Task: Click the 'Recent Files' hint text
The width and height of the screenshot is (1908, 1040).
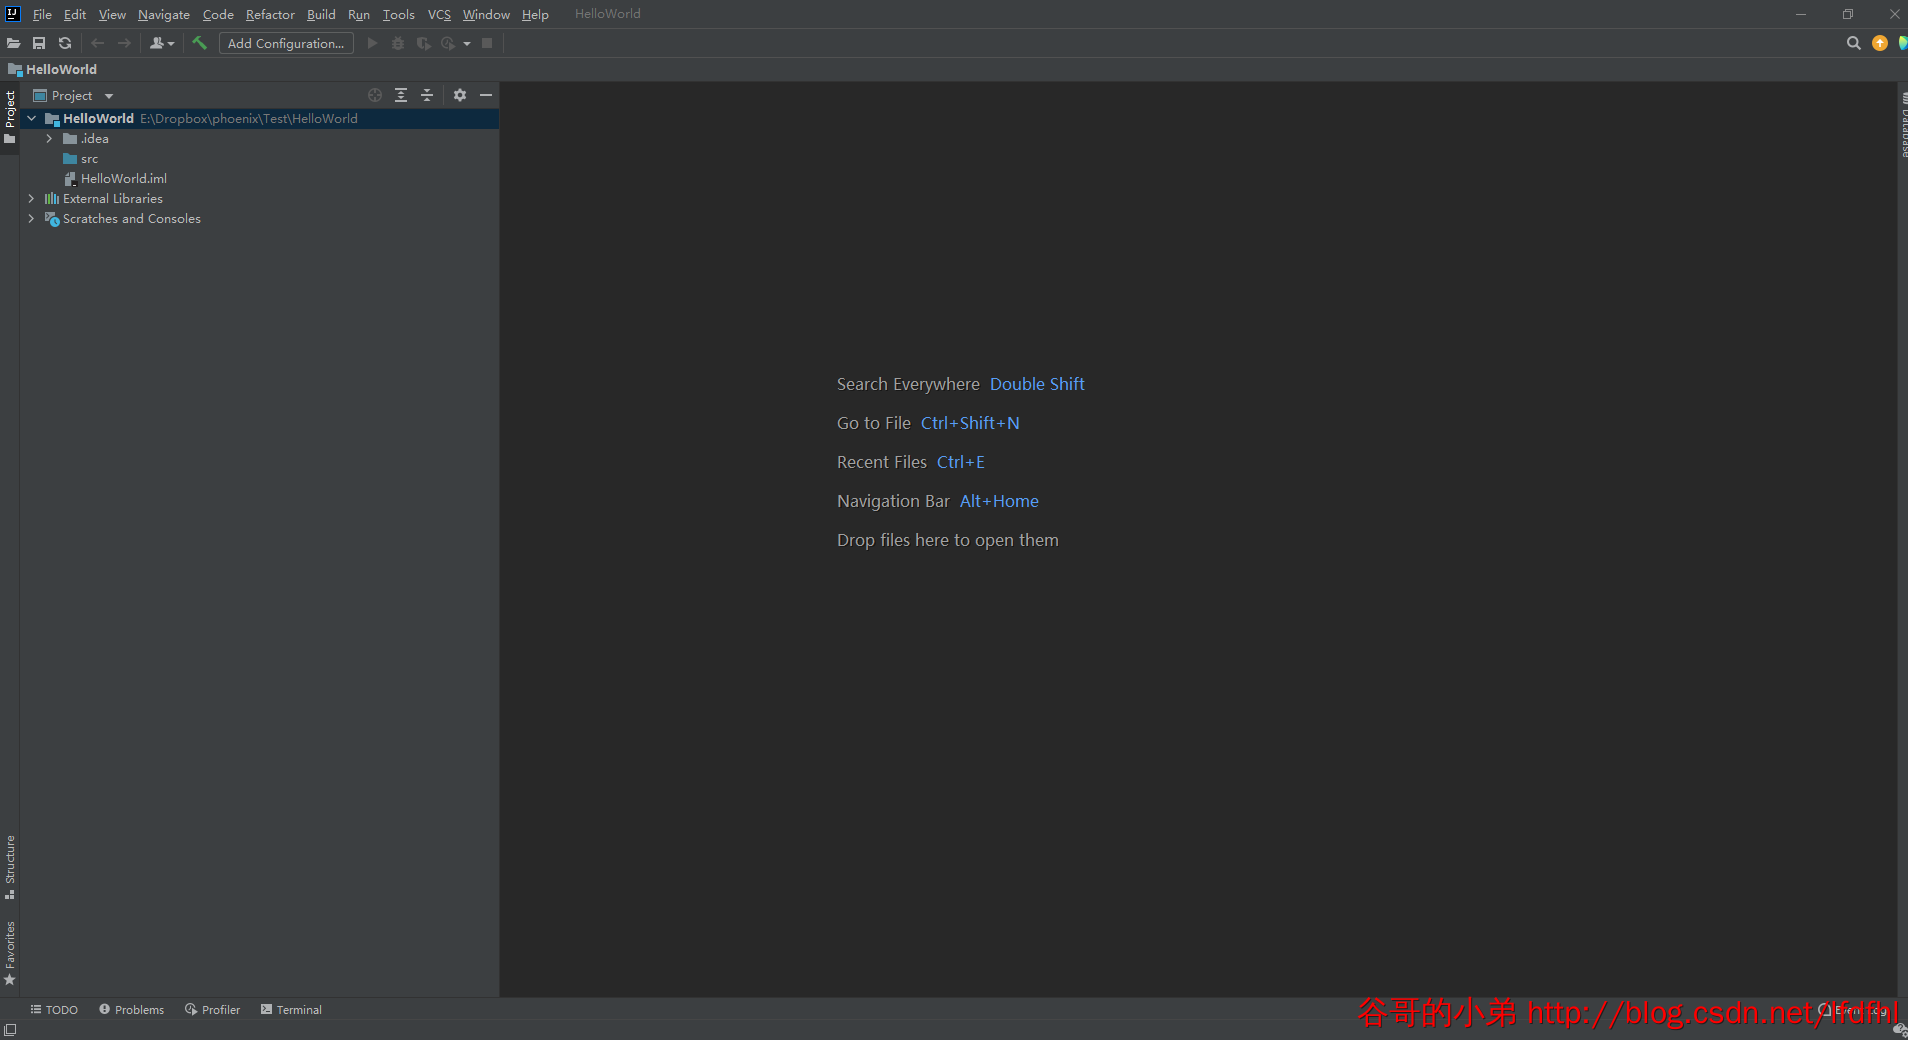Action: click(x=882, y=462)
